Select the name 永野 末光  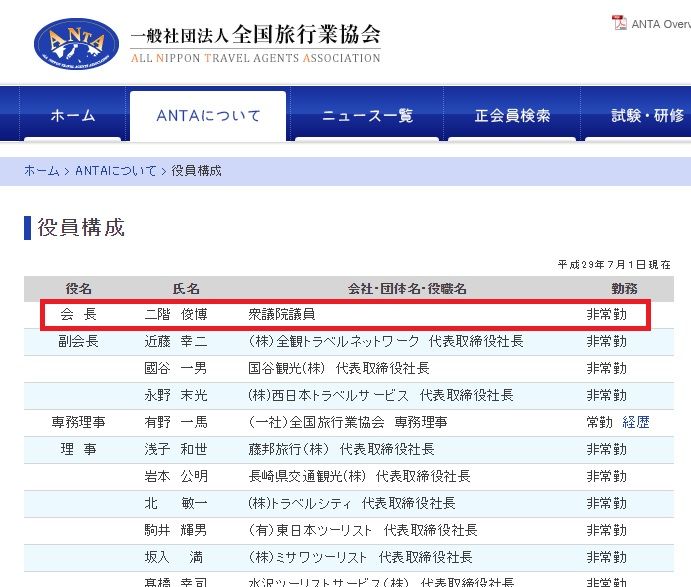tap(176, 395)
